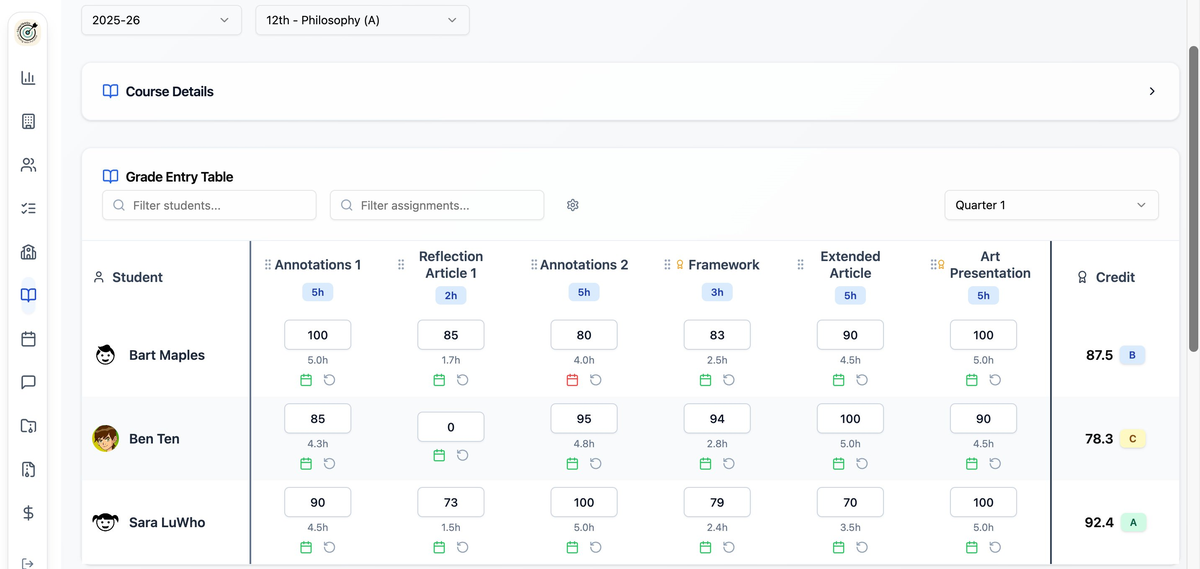Click the Filter students search field

click(209, 205)
